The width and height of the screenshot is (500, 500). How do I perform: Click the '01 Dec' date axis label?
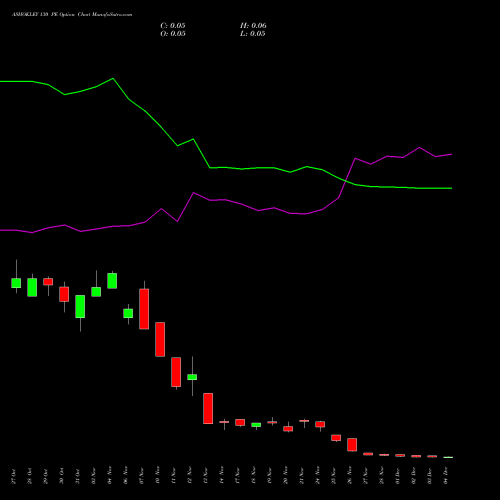(398, 476)
